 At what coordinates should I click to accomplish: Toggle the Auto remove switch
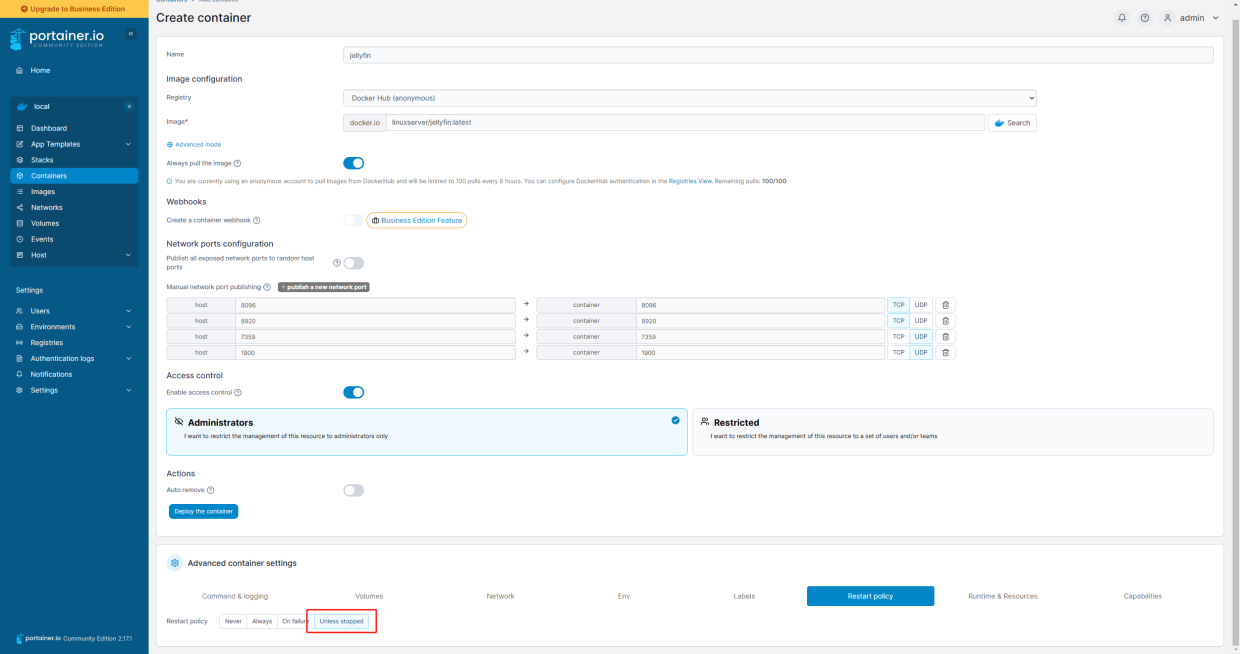(354, 491)
